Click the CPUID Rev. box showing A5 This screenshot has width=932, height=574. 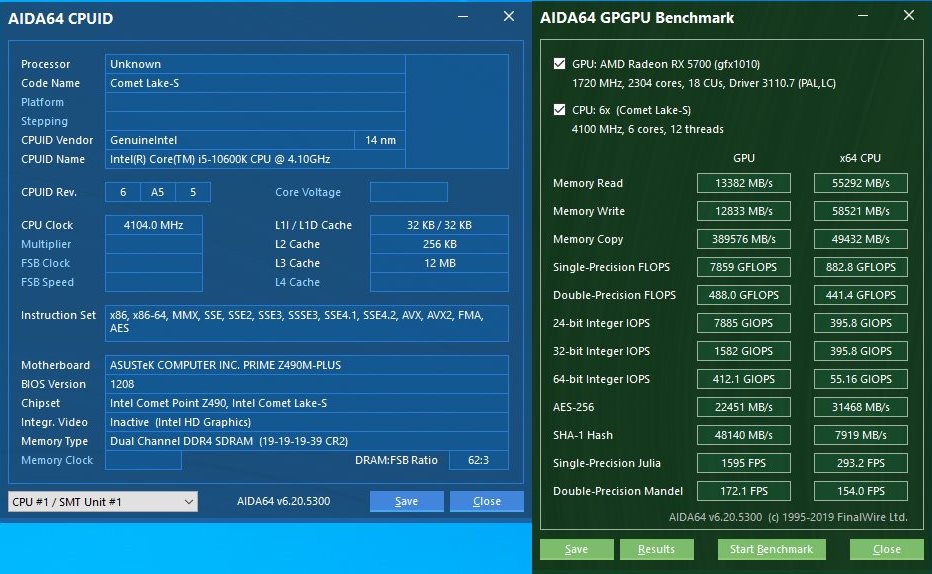(x=158, y=192)
